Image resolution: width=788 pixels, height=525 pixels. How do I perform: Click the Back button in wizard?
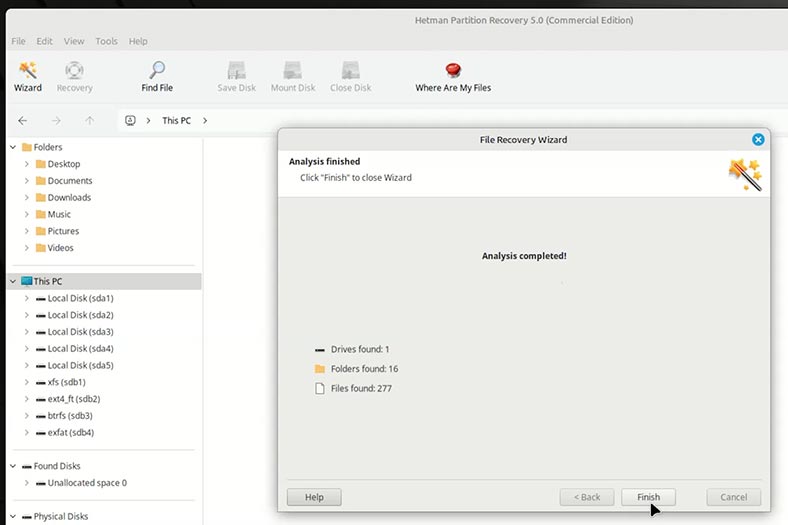[587, 497]
